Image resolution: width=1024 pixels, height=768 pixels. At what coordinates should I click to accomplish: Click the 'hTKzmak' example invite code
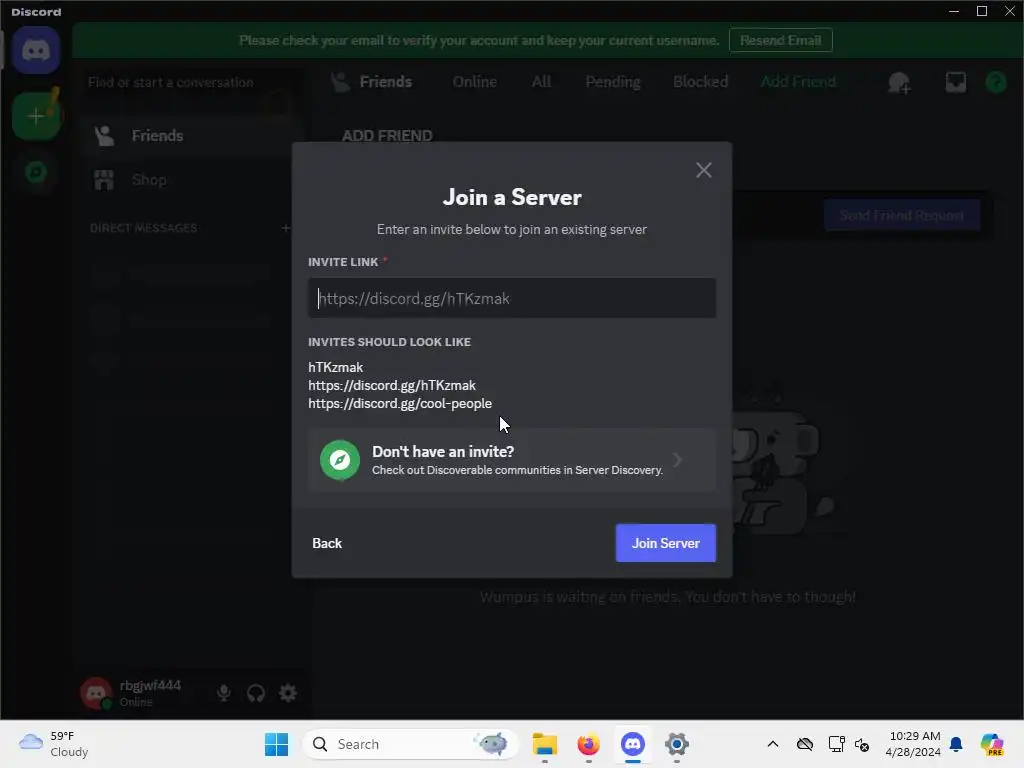pos(336,367)
